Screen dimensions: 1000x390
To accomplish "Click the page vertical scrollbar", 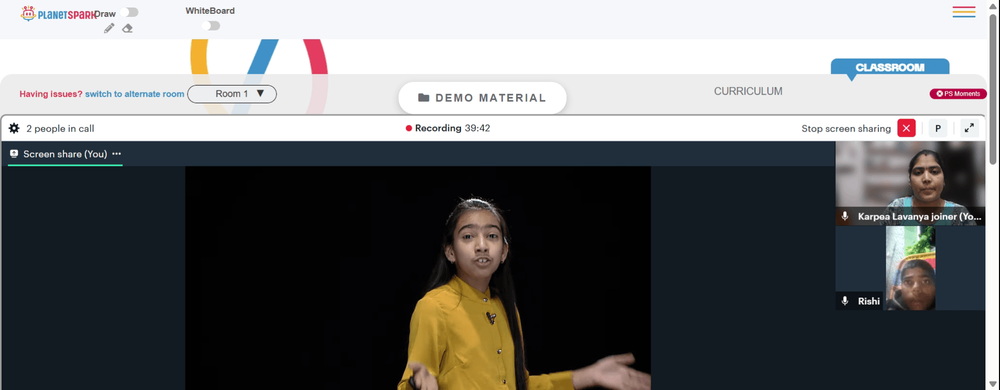I will pos(993,89).
